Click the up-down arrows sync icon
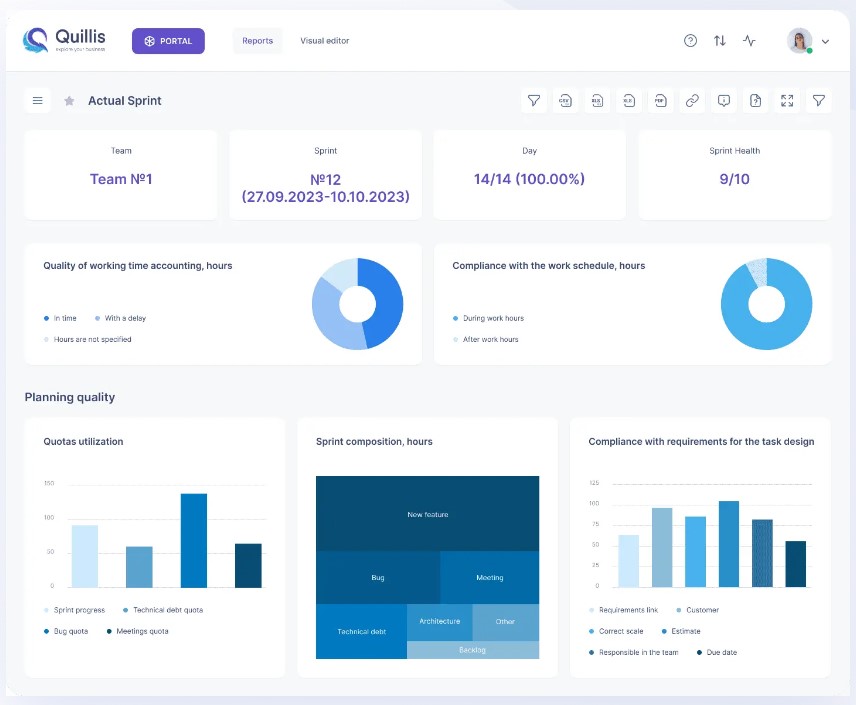This screenshot has height=705, width=856. pos(720,41)
